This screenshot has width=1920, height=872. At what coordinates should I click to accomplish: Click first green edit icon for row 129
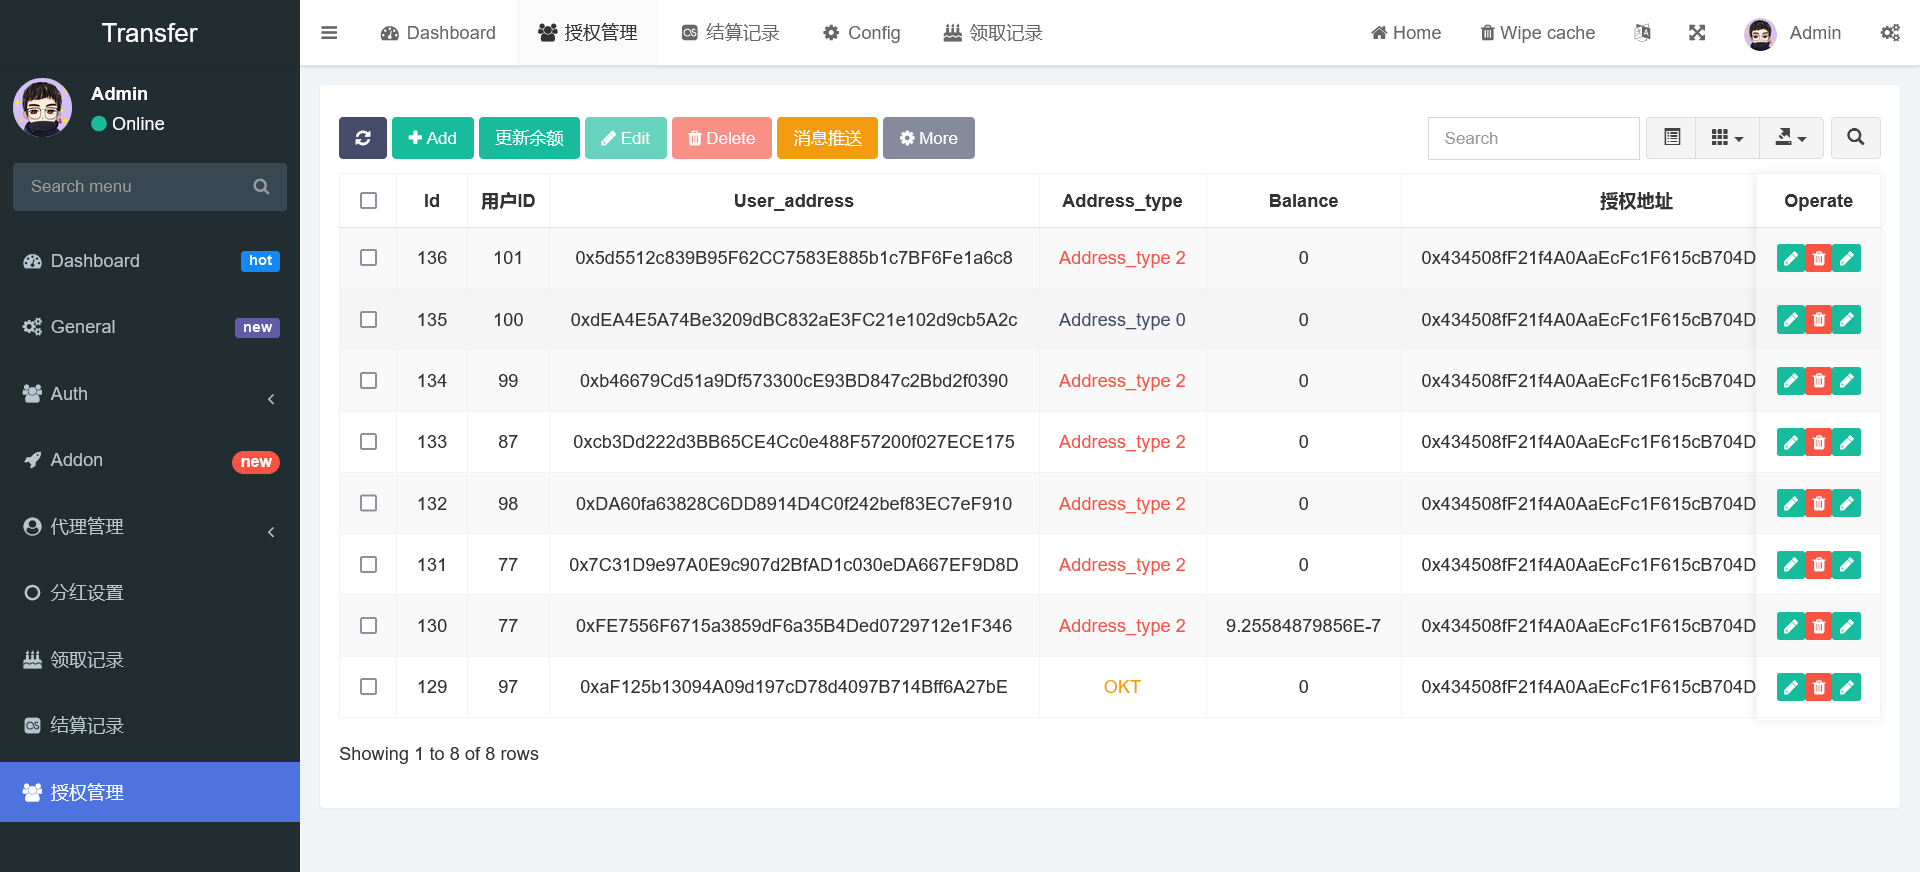(x=1790, y=687)
